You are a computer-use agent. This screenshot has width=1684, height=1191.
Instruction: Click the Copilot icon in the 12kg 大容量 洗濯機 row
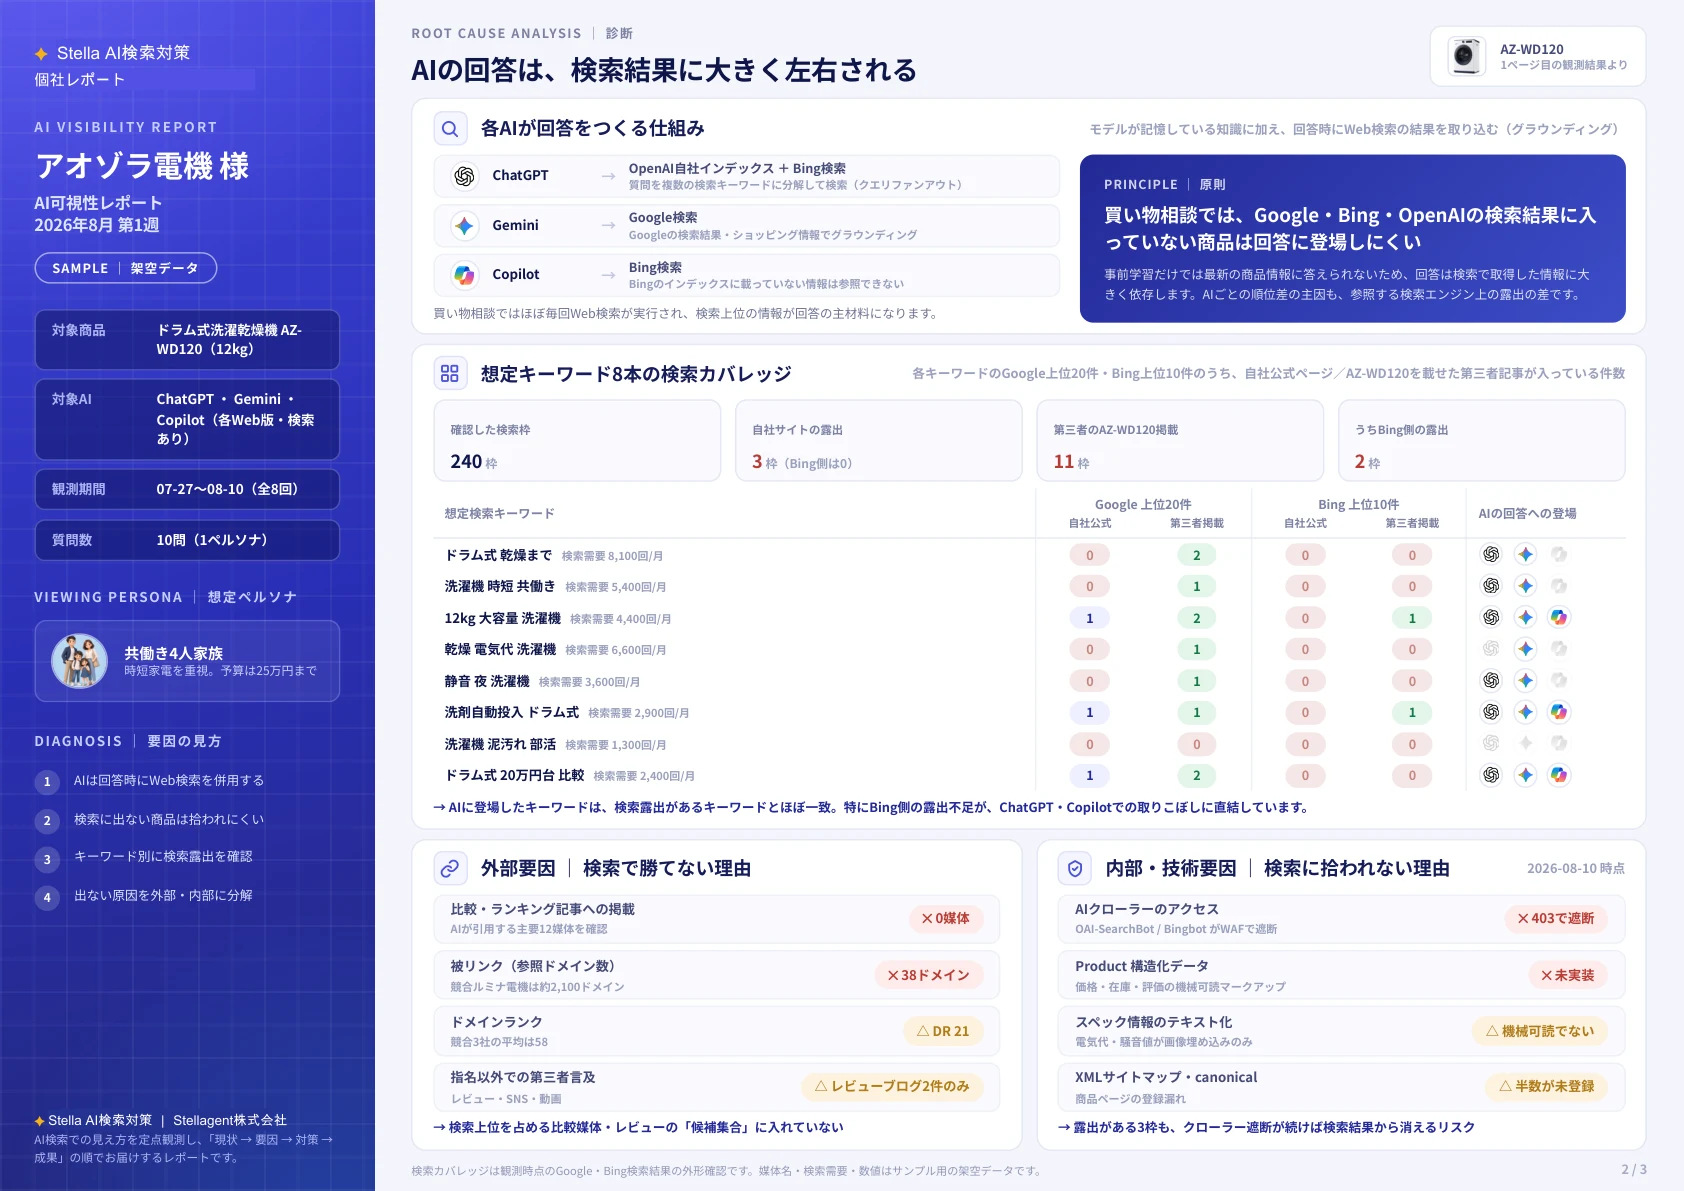1559,618
